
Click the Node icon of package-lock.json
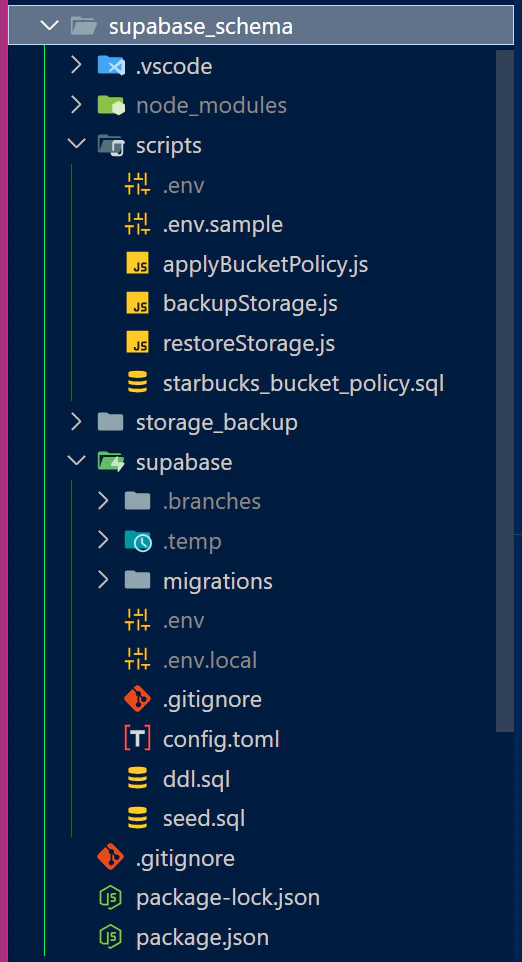point(111,898)
